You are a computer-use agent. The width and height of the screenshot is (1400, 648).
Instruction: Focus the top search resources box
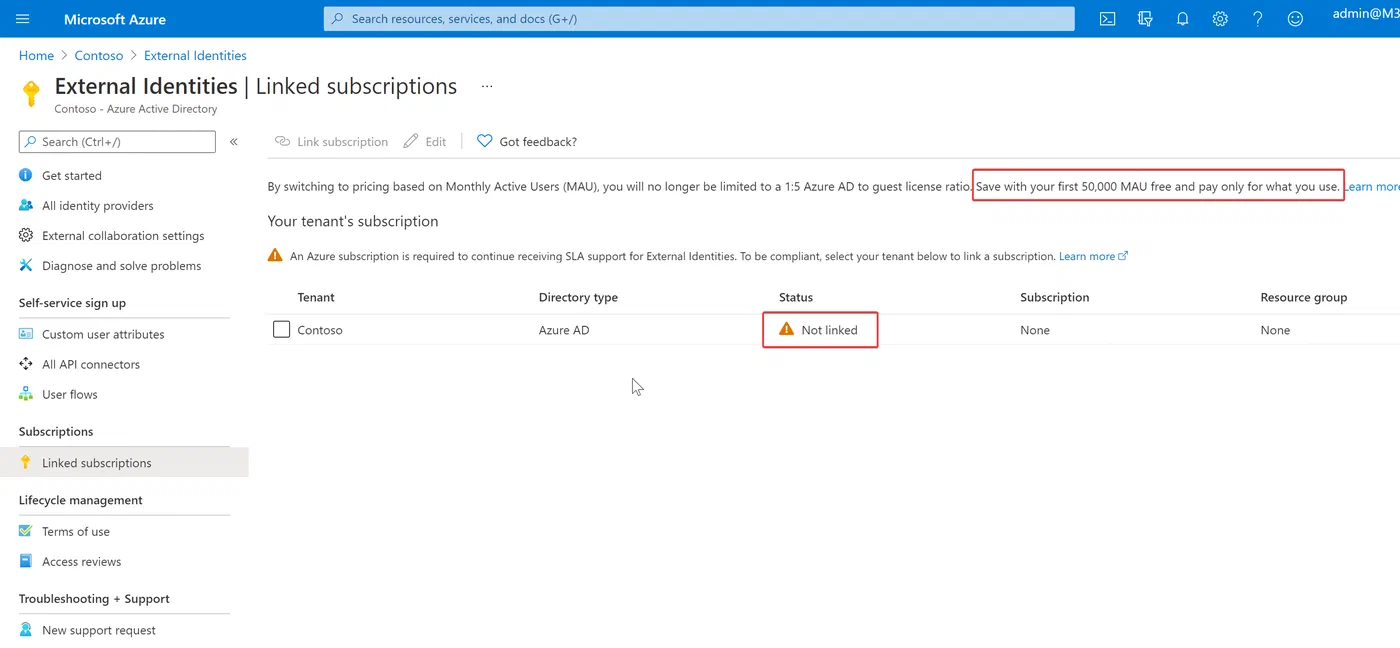coord(699,19)
